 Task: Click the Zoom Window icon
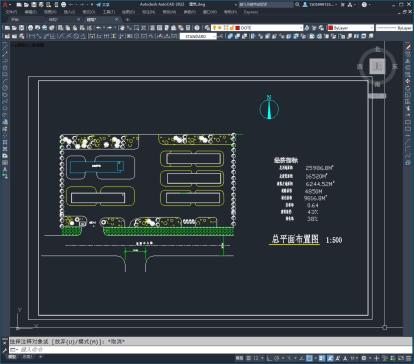click(137, 28)
